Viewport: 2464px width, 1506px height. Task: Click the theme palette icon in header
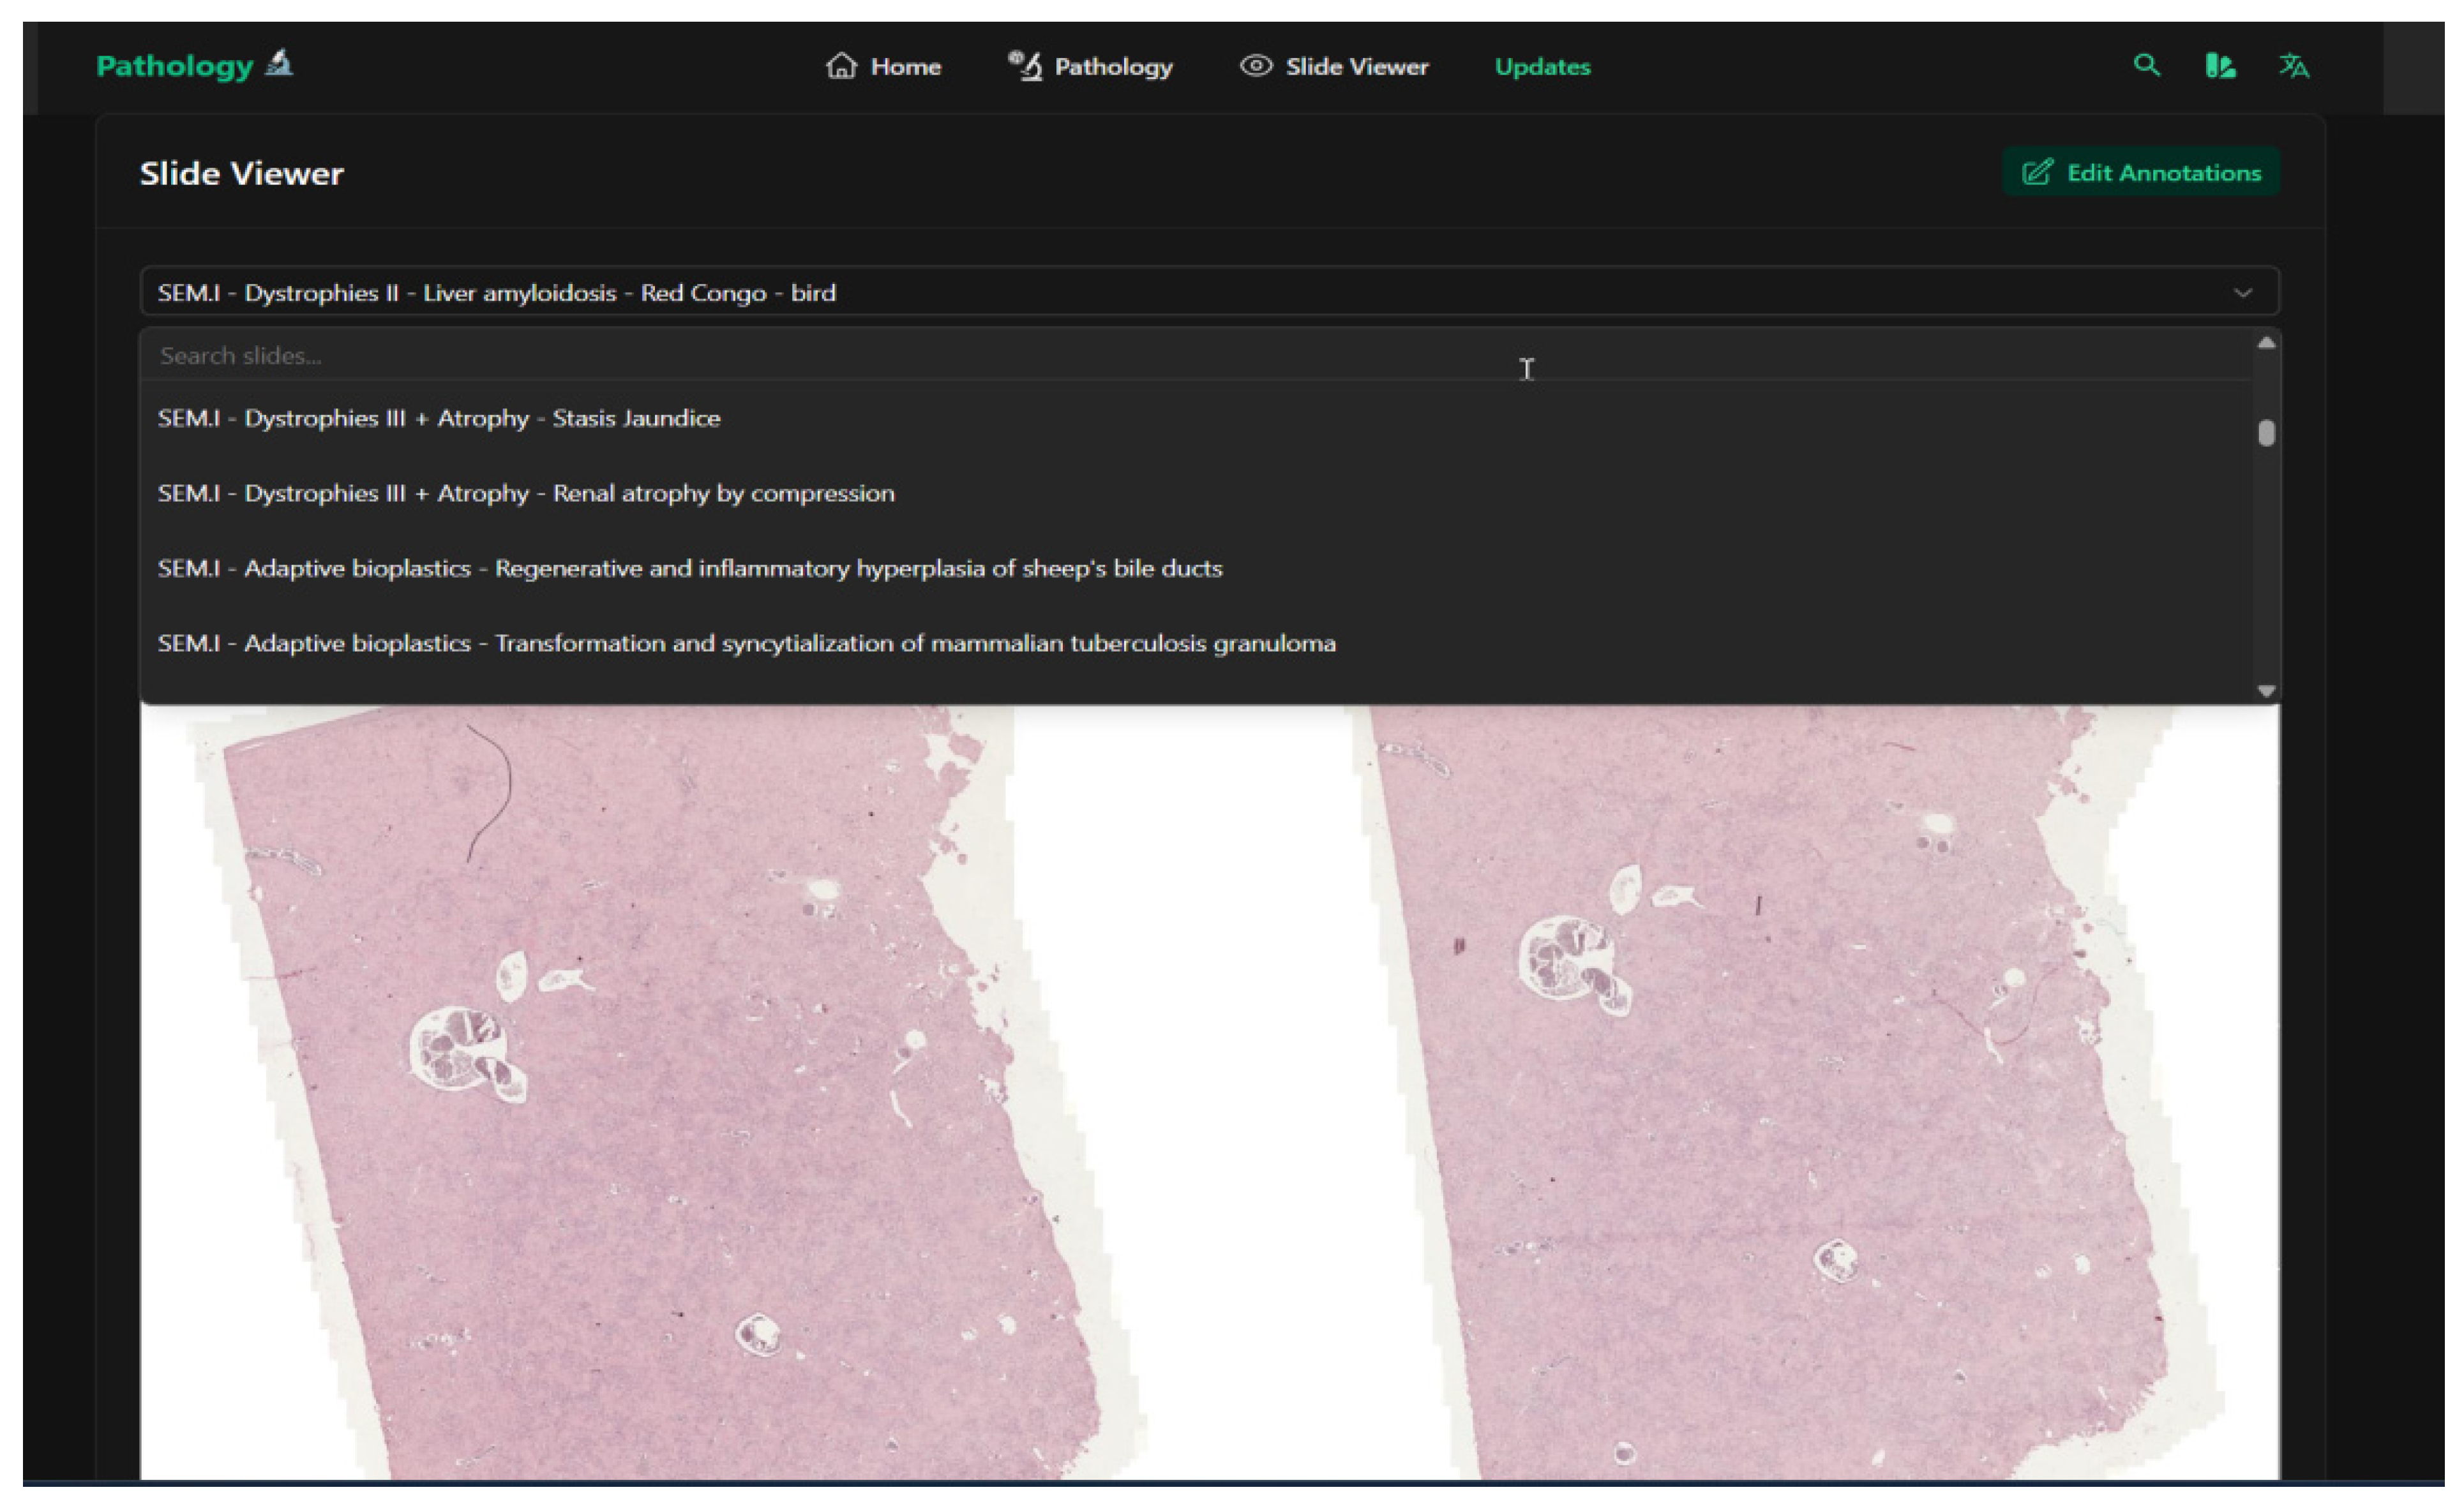pyautogui.click(x=2220, y=66)
